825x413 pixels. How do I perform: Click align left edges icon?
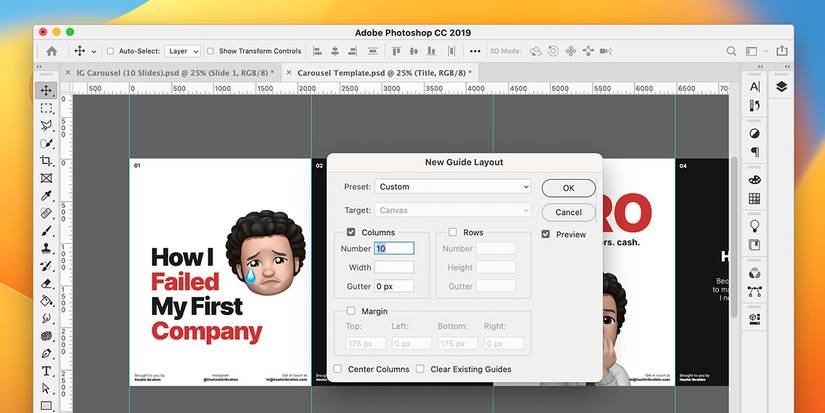[x=317, y=51]
